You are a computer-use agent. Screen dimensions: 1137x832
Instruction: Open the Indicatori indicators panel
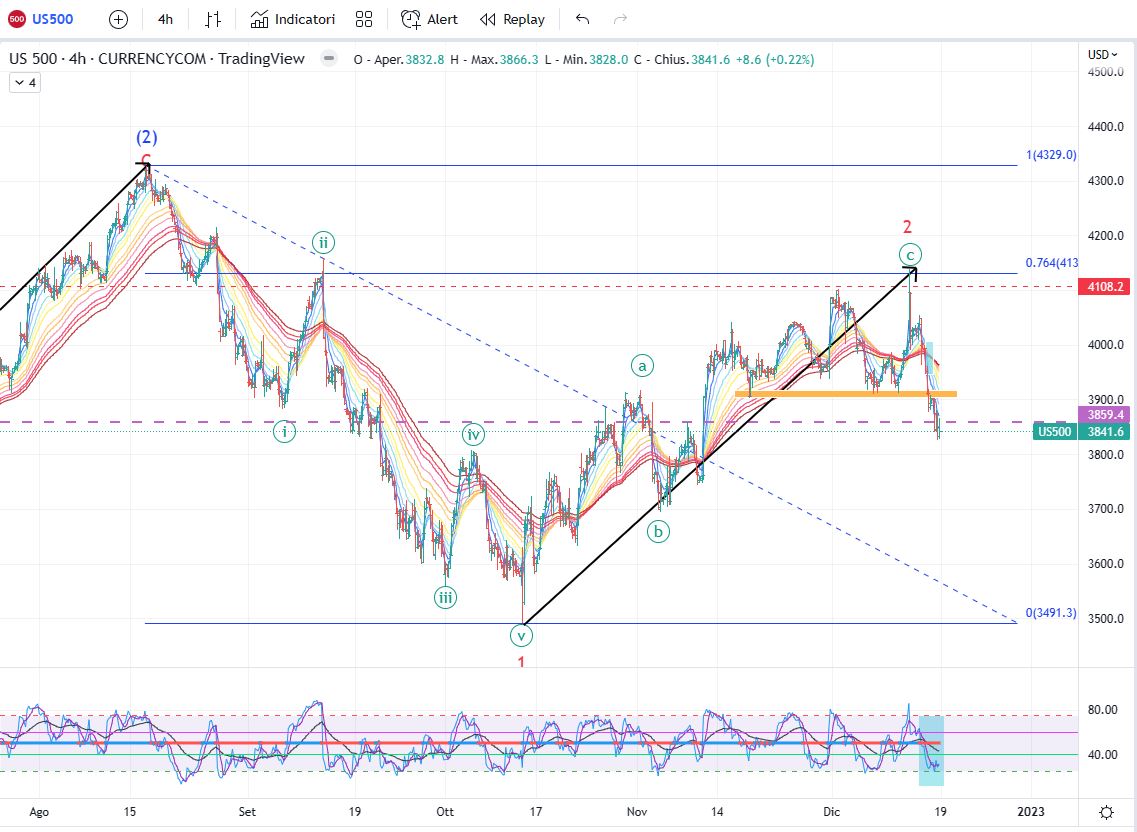click(293, 19)
